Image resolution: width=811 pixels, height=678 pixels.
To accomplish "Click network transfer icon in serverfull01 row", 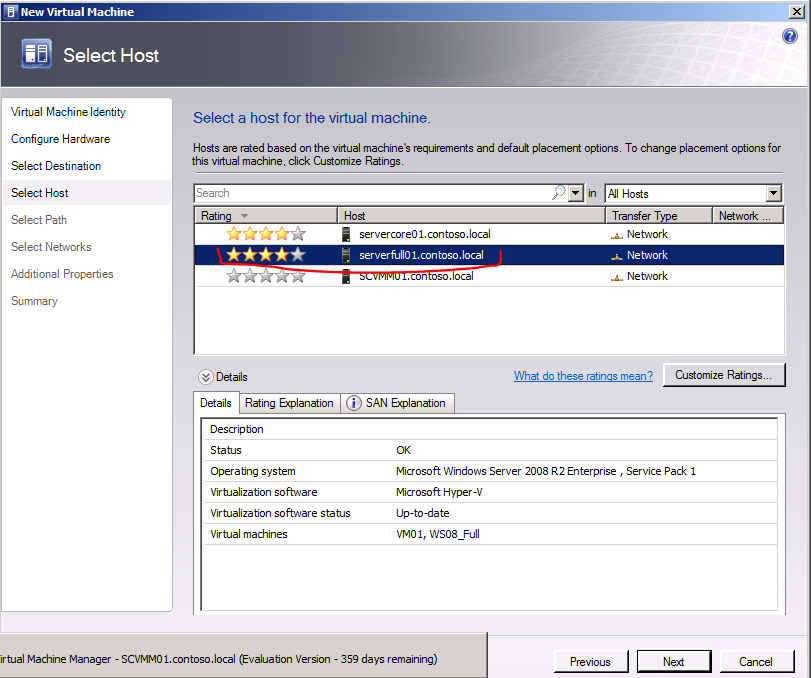I will pos(617,256).
